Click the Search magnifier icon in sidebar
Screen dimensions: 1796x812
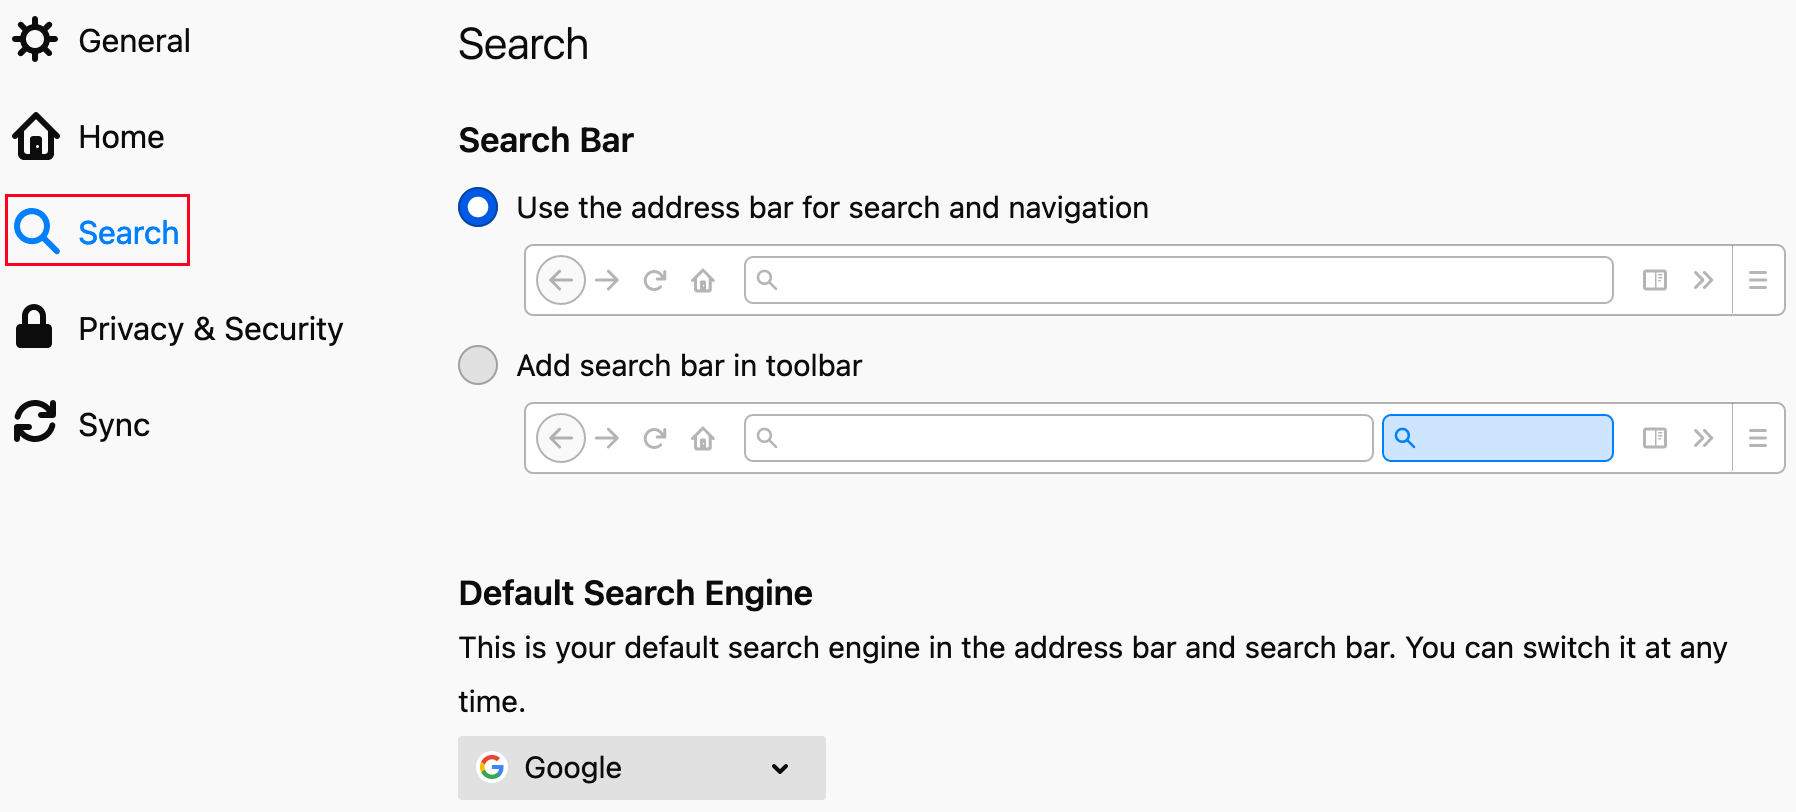click(x=37, y=231)
